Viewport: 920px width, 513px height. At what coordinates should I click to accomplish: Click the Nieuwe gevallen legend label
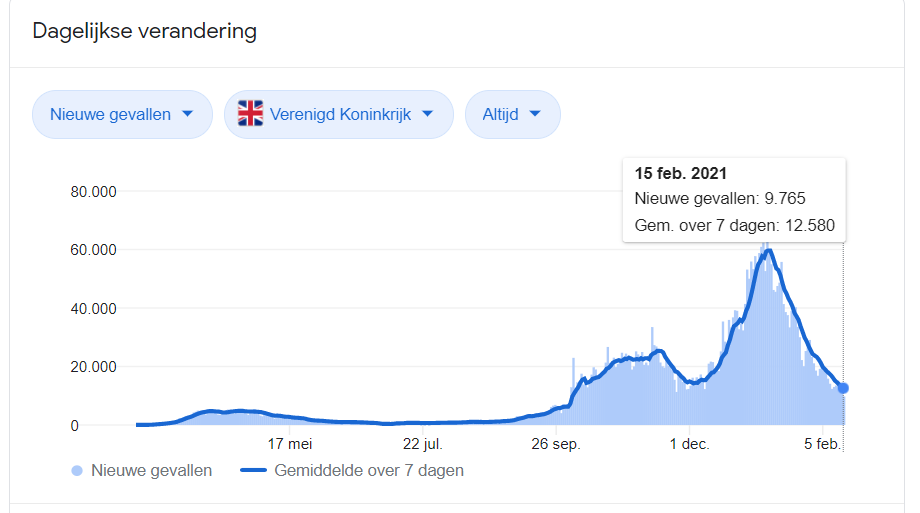coord(151,471)
